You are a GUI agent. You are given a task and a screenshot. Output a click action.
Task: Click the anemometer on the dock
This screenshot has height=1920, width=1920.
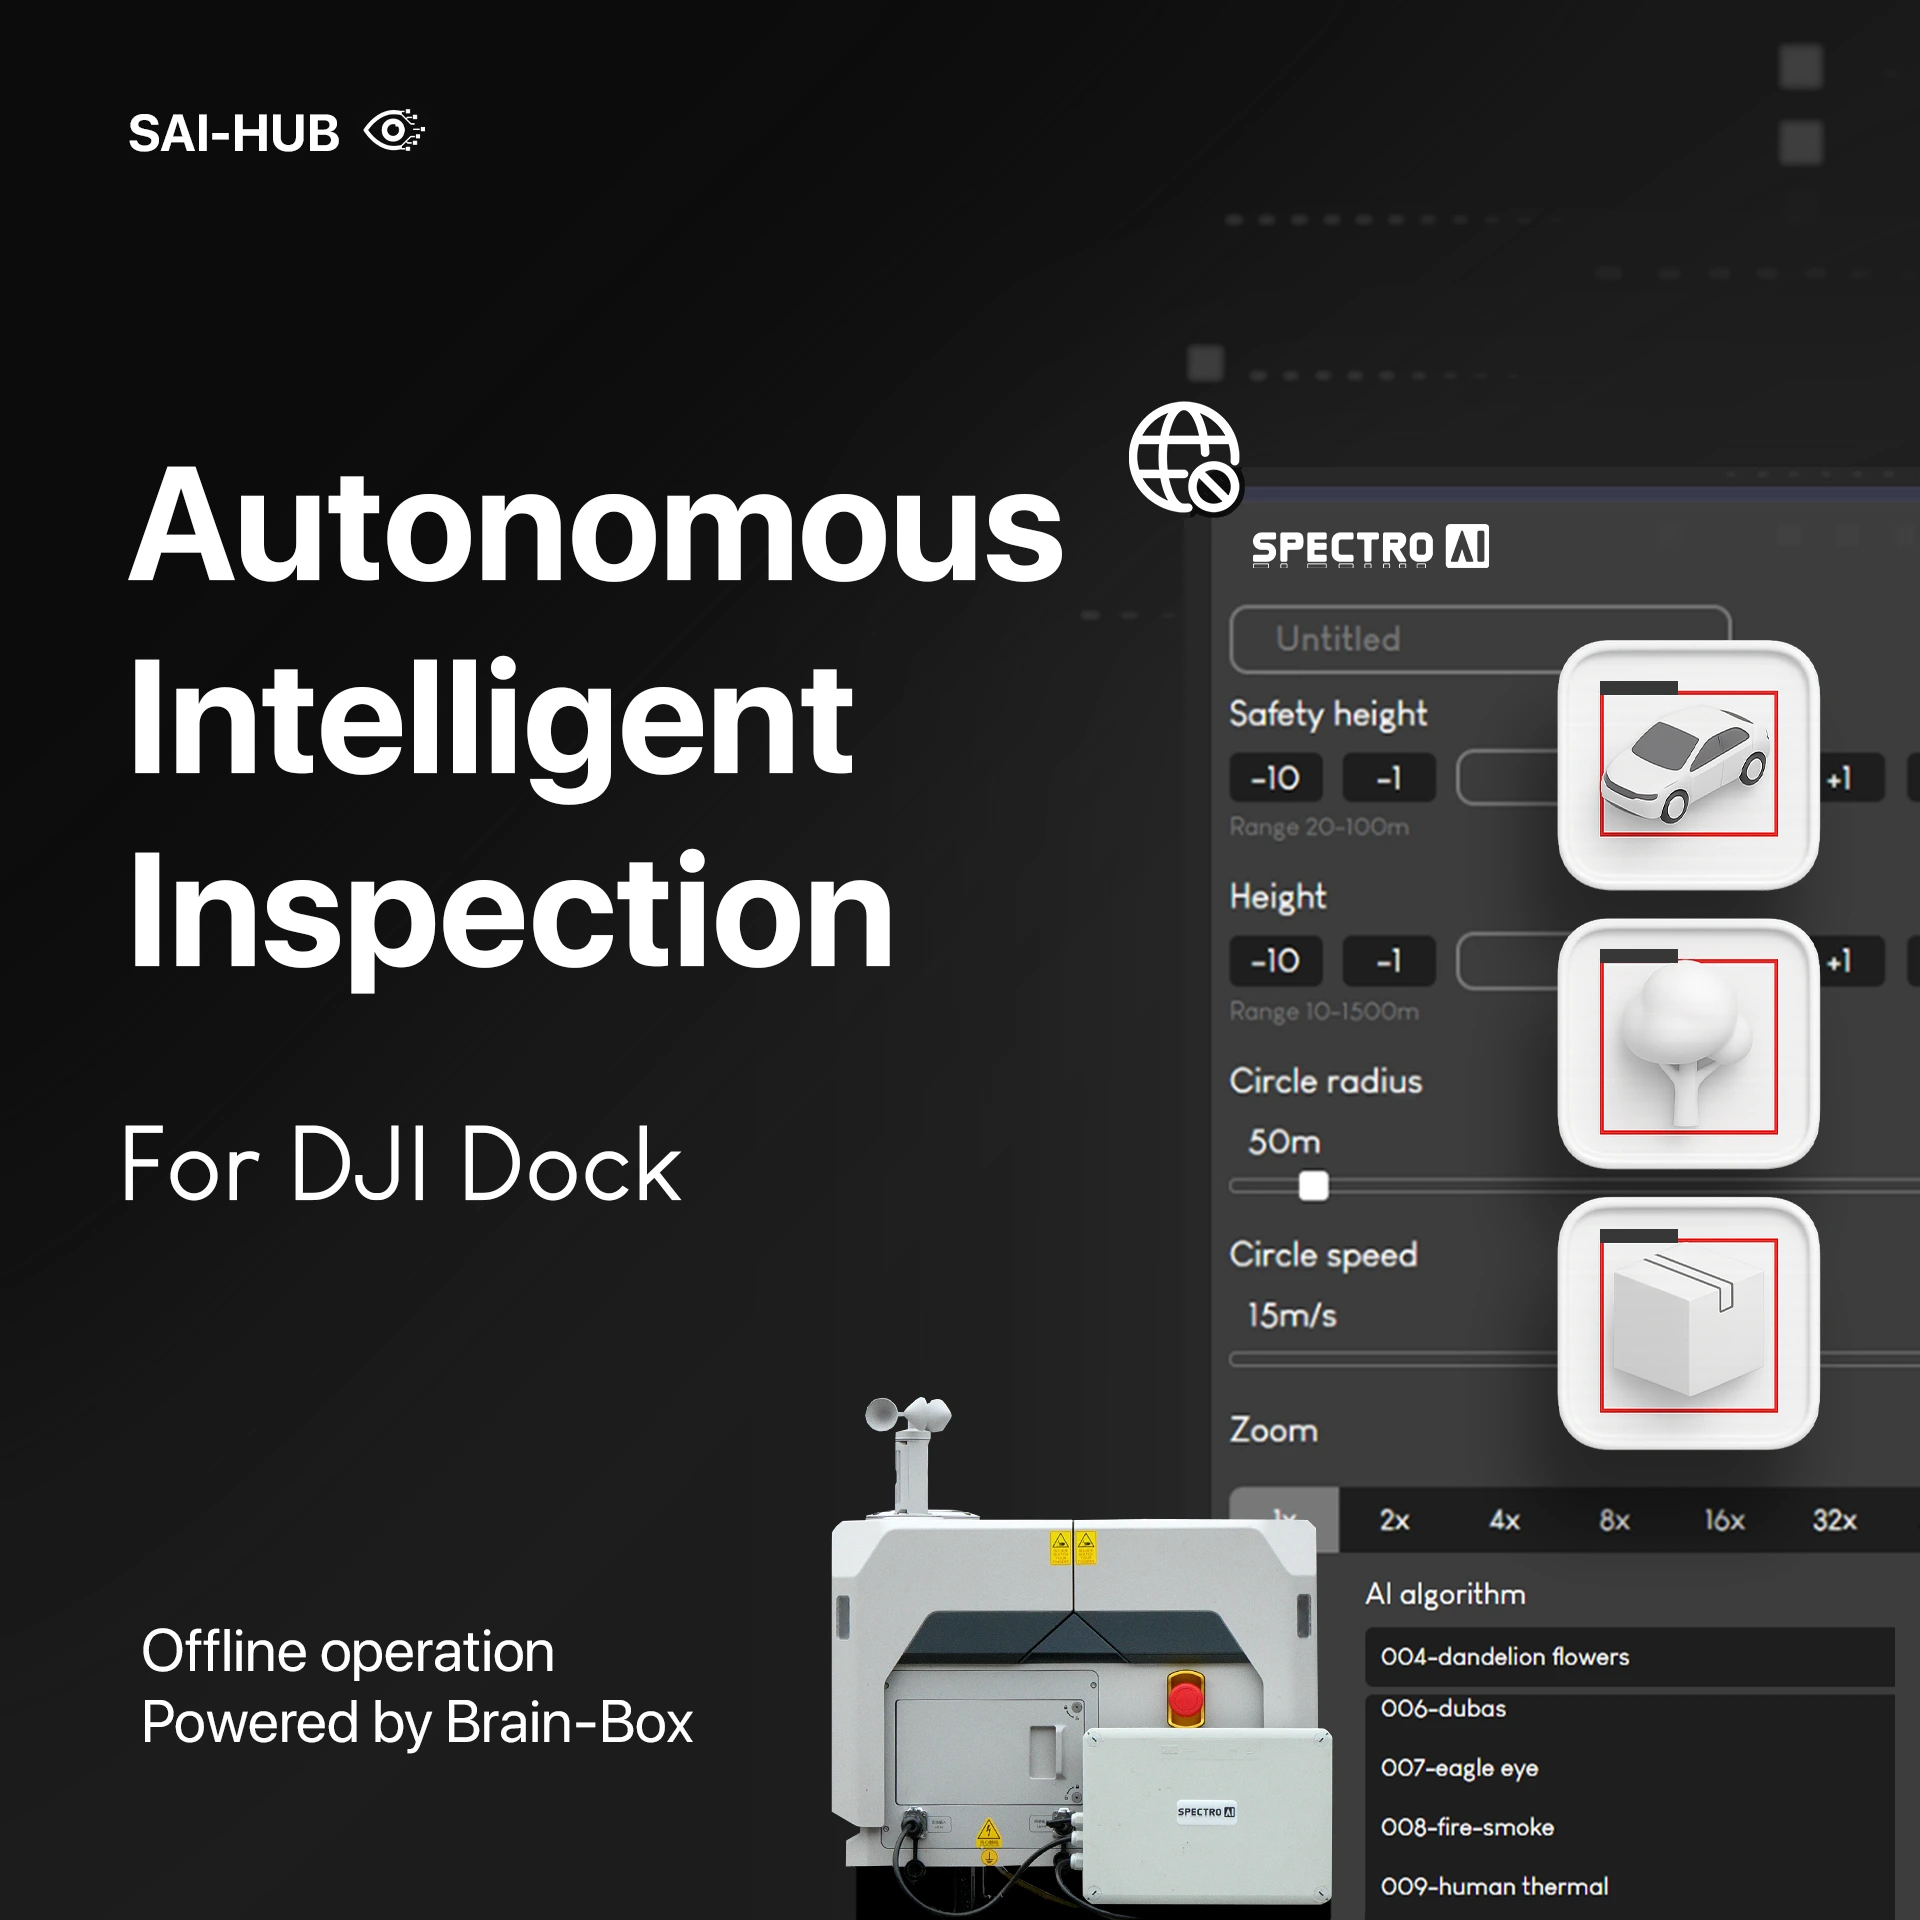coord(908,1455)
